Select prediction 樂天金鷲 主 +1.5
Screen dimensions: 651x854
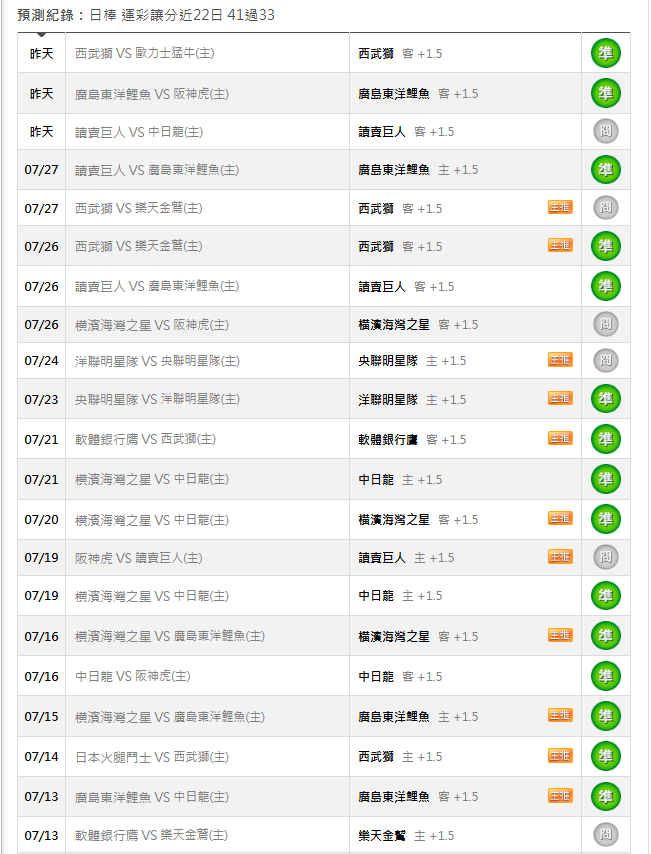(x=406, y=835)
